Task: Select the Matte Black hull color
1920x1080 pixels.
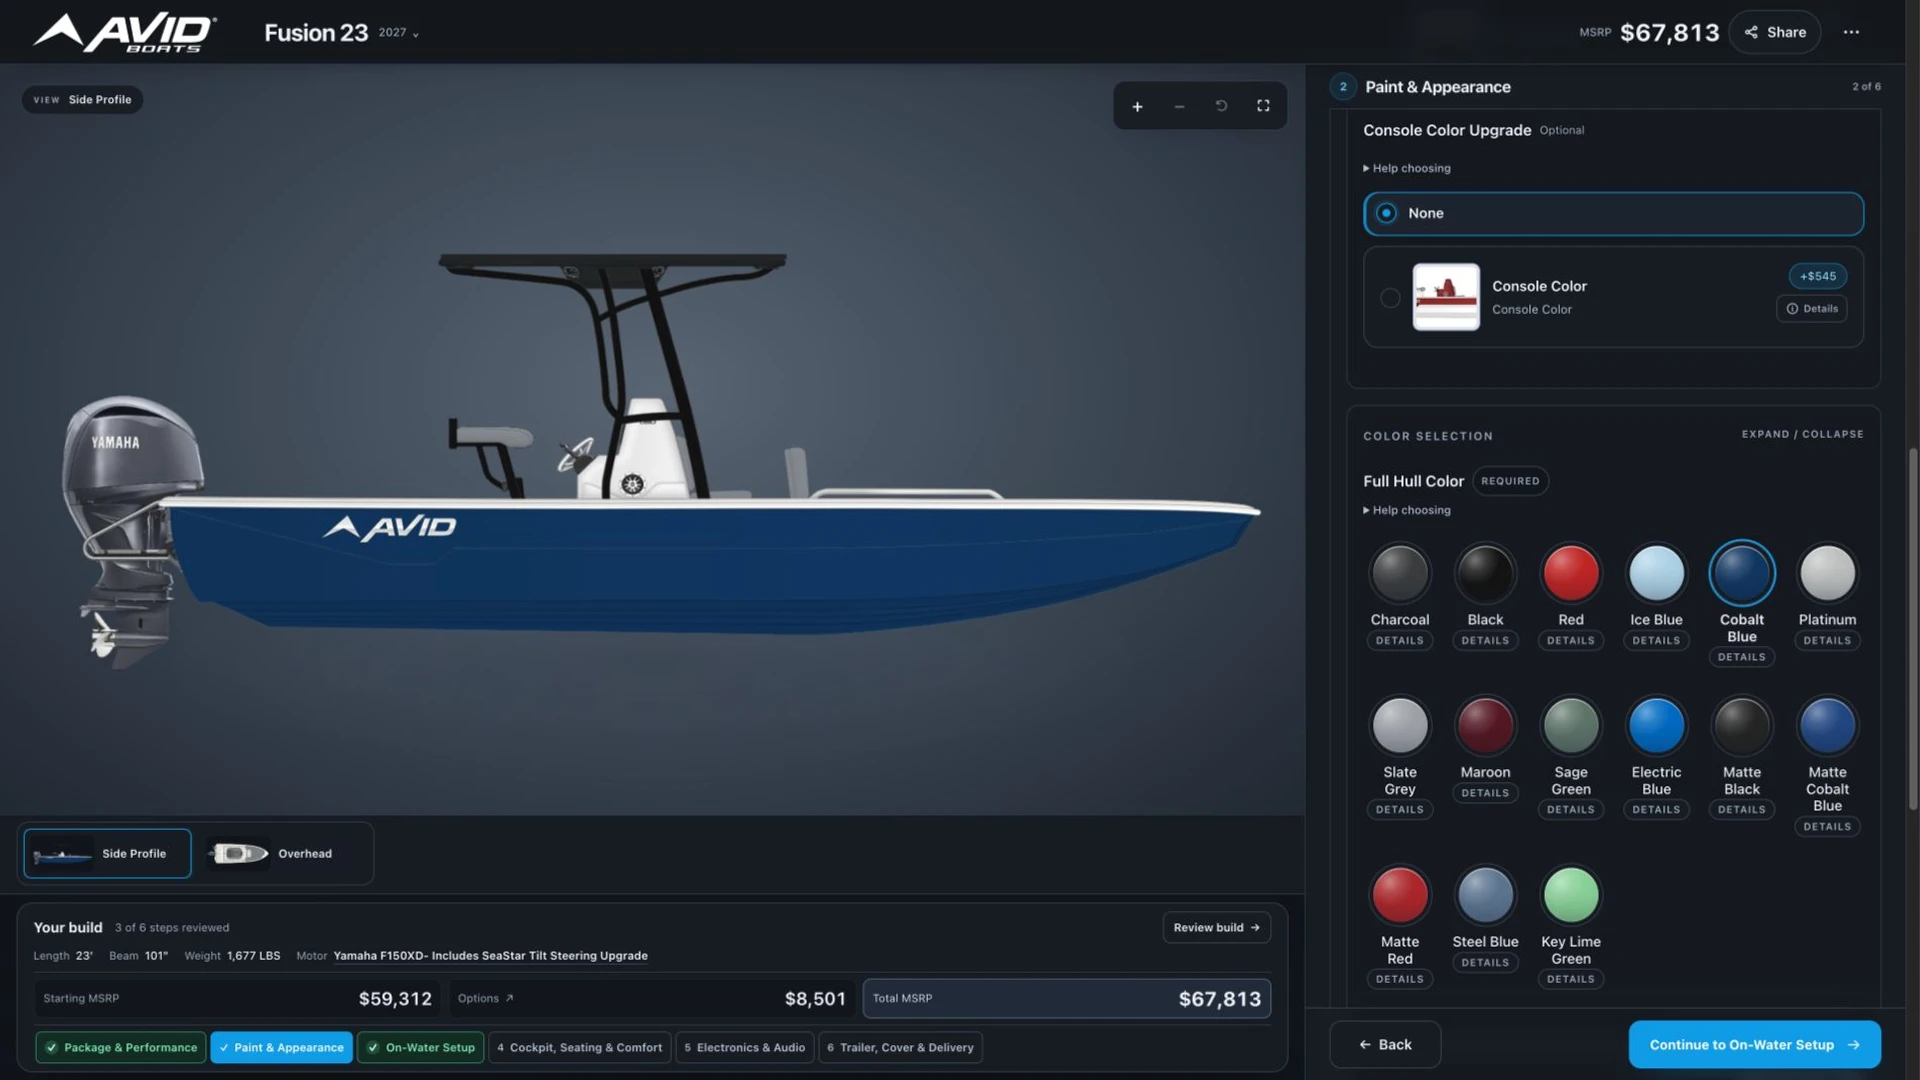Action: [1741, 725]
